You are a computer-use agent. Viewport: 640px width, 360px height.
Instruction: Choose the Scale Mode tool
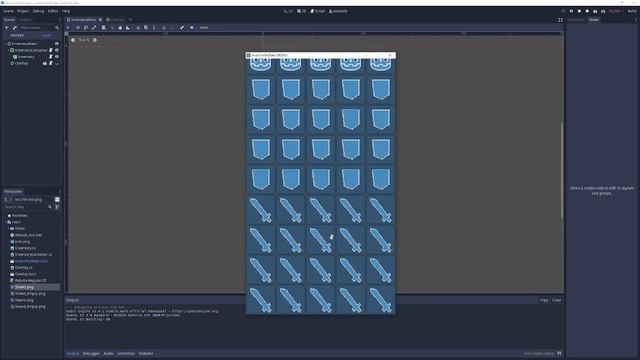94,28
